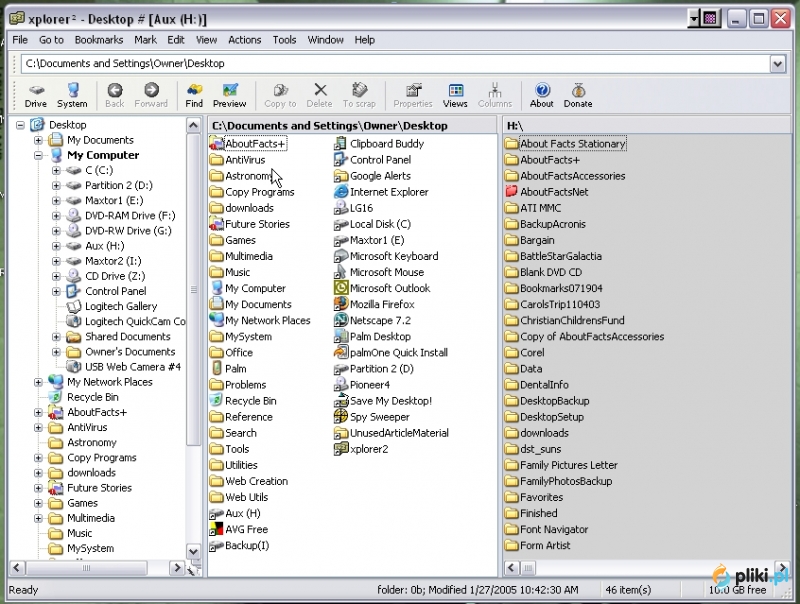Open the Window menu
Viewport: 800px width, 604px height.
[x=325, y=40]
